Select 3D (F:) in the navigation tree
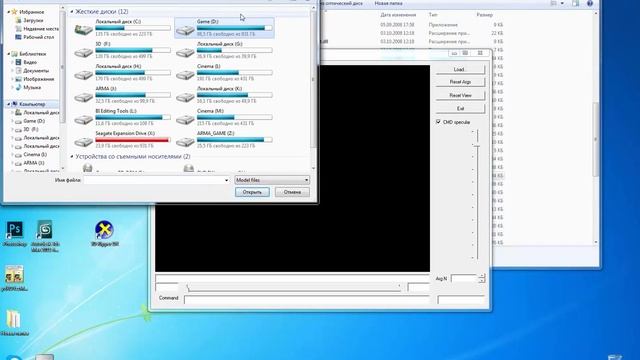 tap(31, 129)
